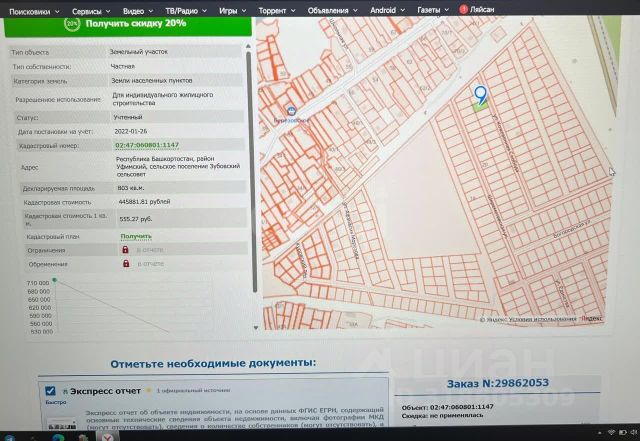Click the yellow star next to Экспресс отчет

pyautogui.click(x=149, y=391)
